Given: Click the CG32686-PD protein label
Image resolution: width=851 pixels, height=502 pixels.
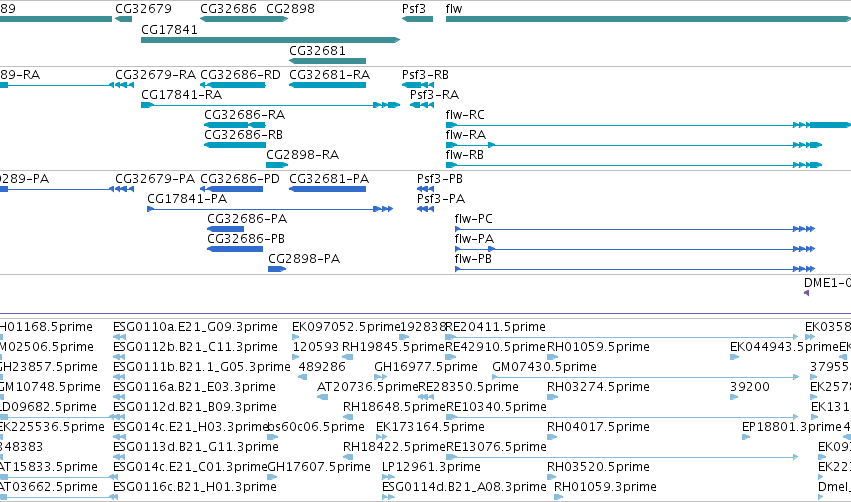Looking at the screenshot, I should pyautogui.click(x=240, y=179).
